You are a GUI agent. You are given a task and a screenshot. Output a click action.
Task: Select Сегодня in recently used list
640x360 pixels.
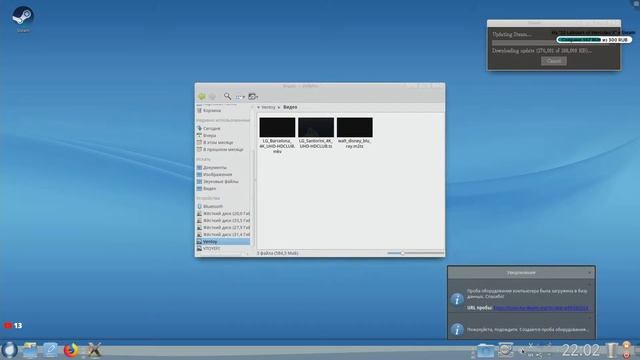pyautogui.click(x=223, y=129)
